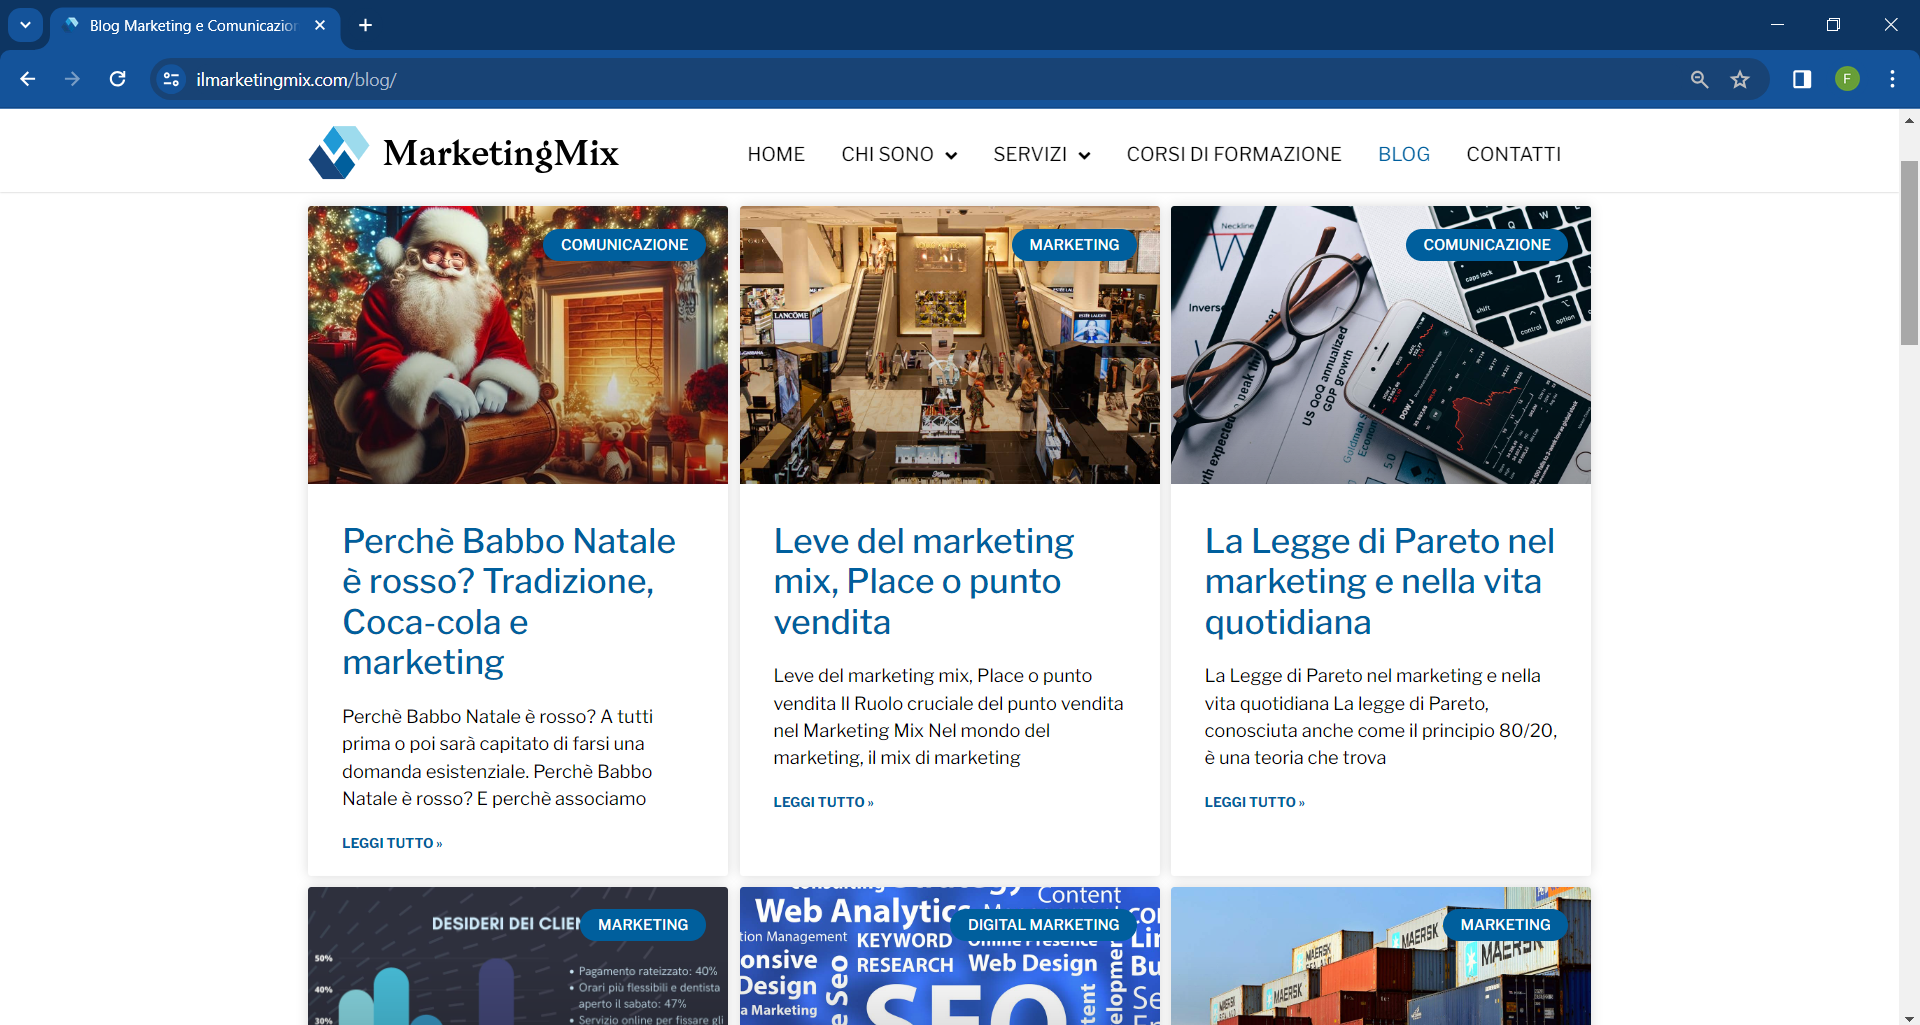Viewport: 1920px width, 1025px height.
Task: Select the BLOG menu item
Action: (x=1404, y=154)
